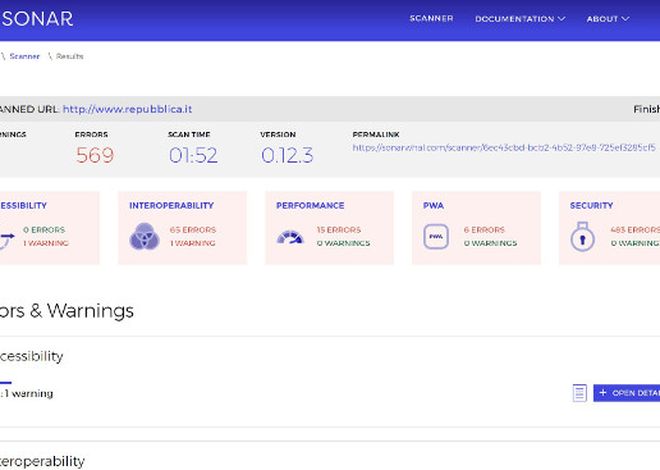
Task: Select the Accessibility category card title
Action: coord(23,206)
